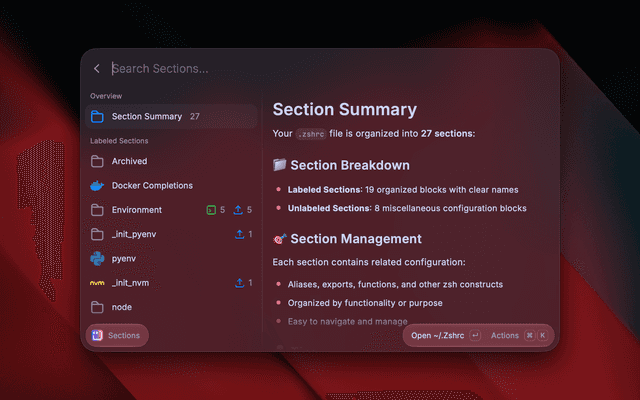
Task: Open the Actions menu
Action: tap(505, 336)
